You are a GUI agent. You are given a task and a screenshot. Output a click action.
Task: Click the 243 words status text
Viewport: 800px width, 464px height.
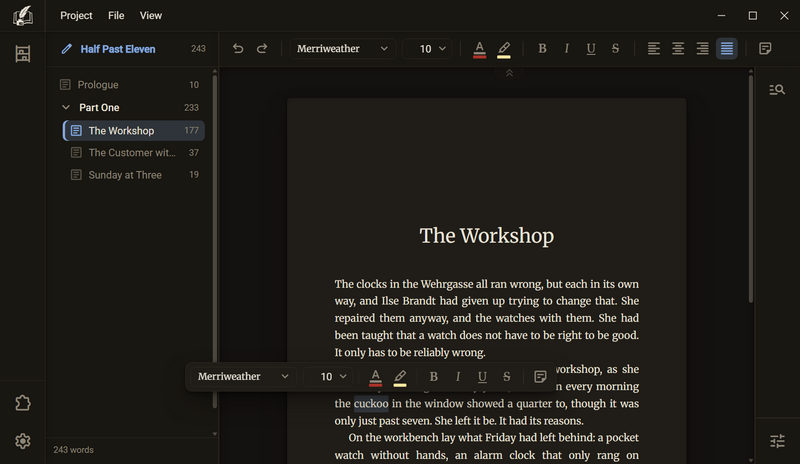(x=73, y=450)
